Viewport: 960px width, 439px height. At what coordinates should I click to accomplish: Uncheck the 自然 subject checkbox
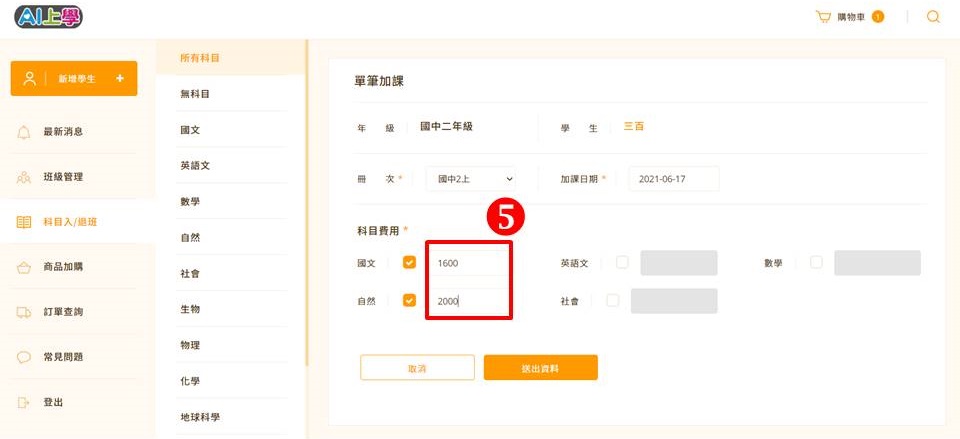pos(409,300)
